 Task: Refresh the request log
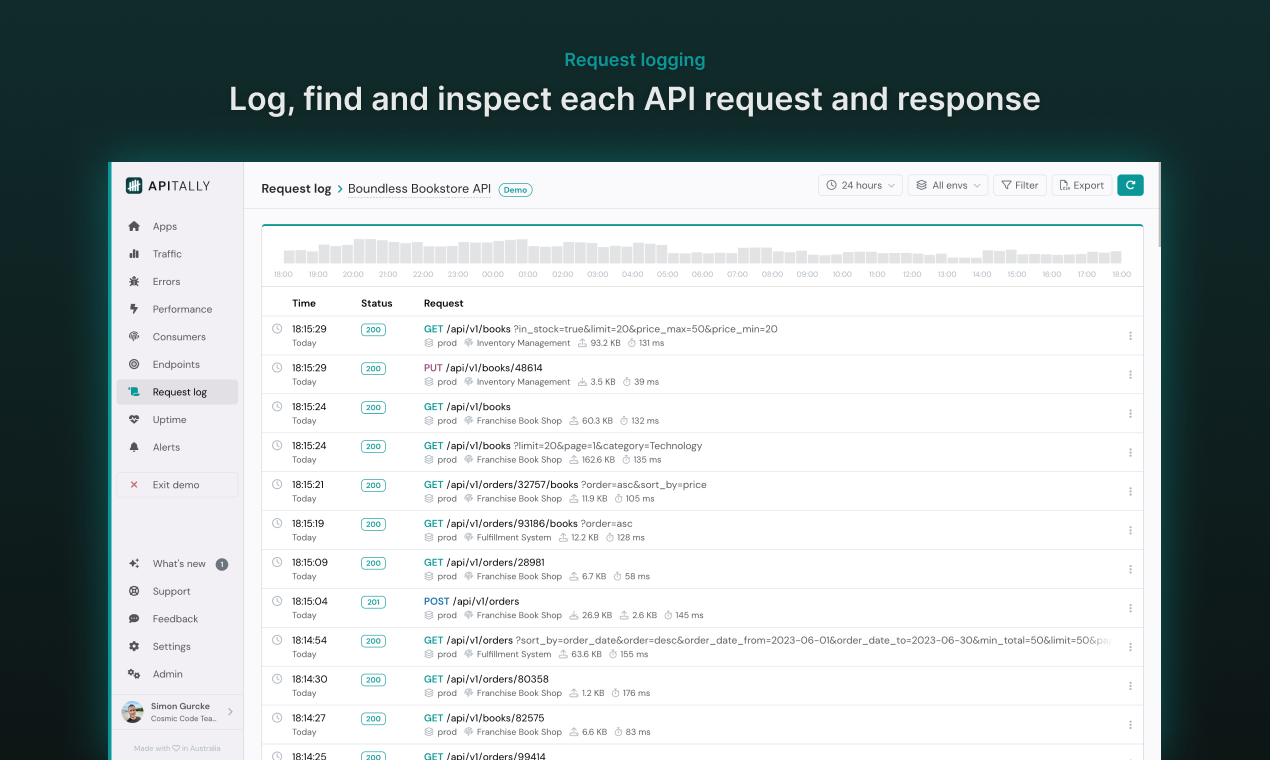tap(1130, 185)
